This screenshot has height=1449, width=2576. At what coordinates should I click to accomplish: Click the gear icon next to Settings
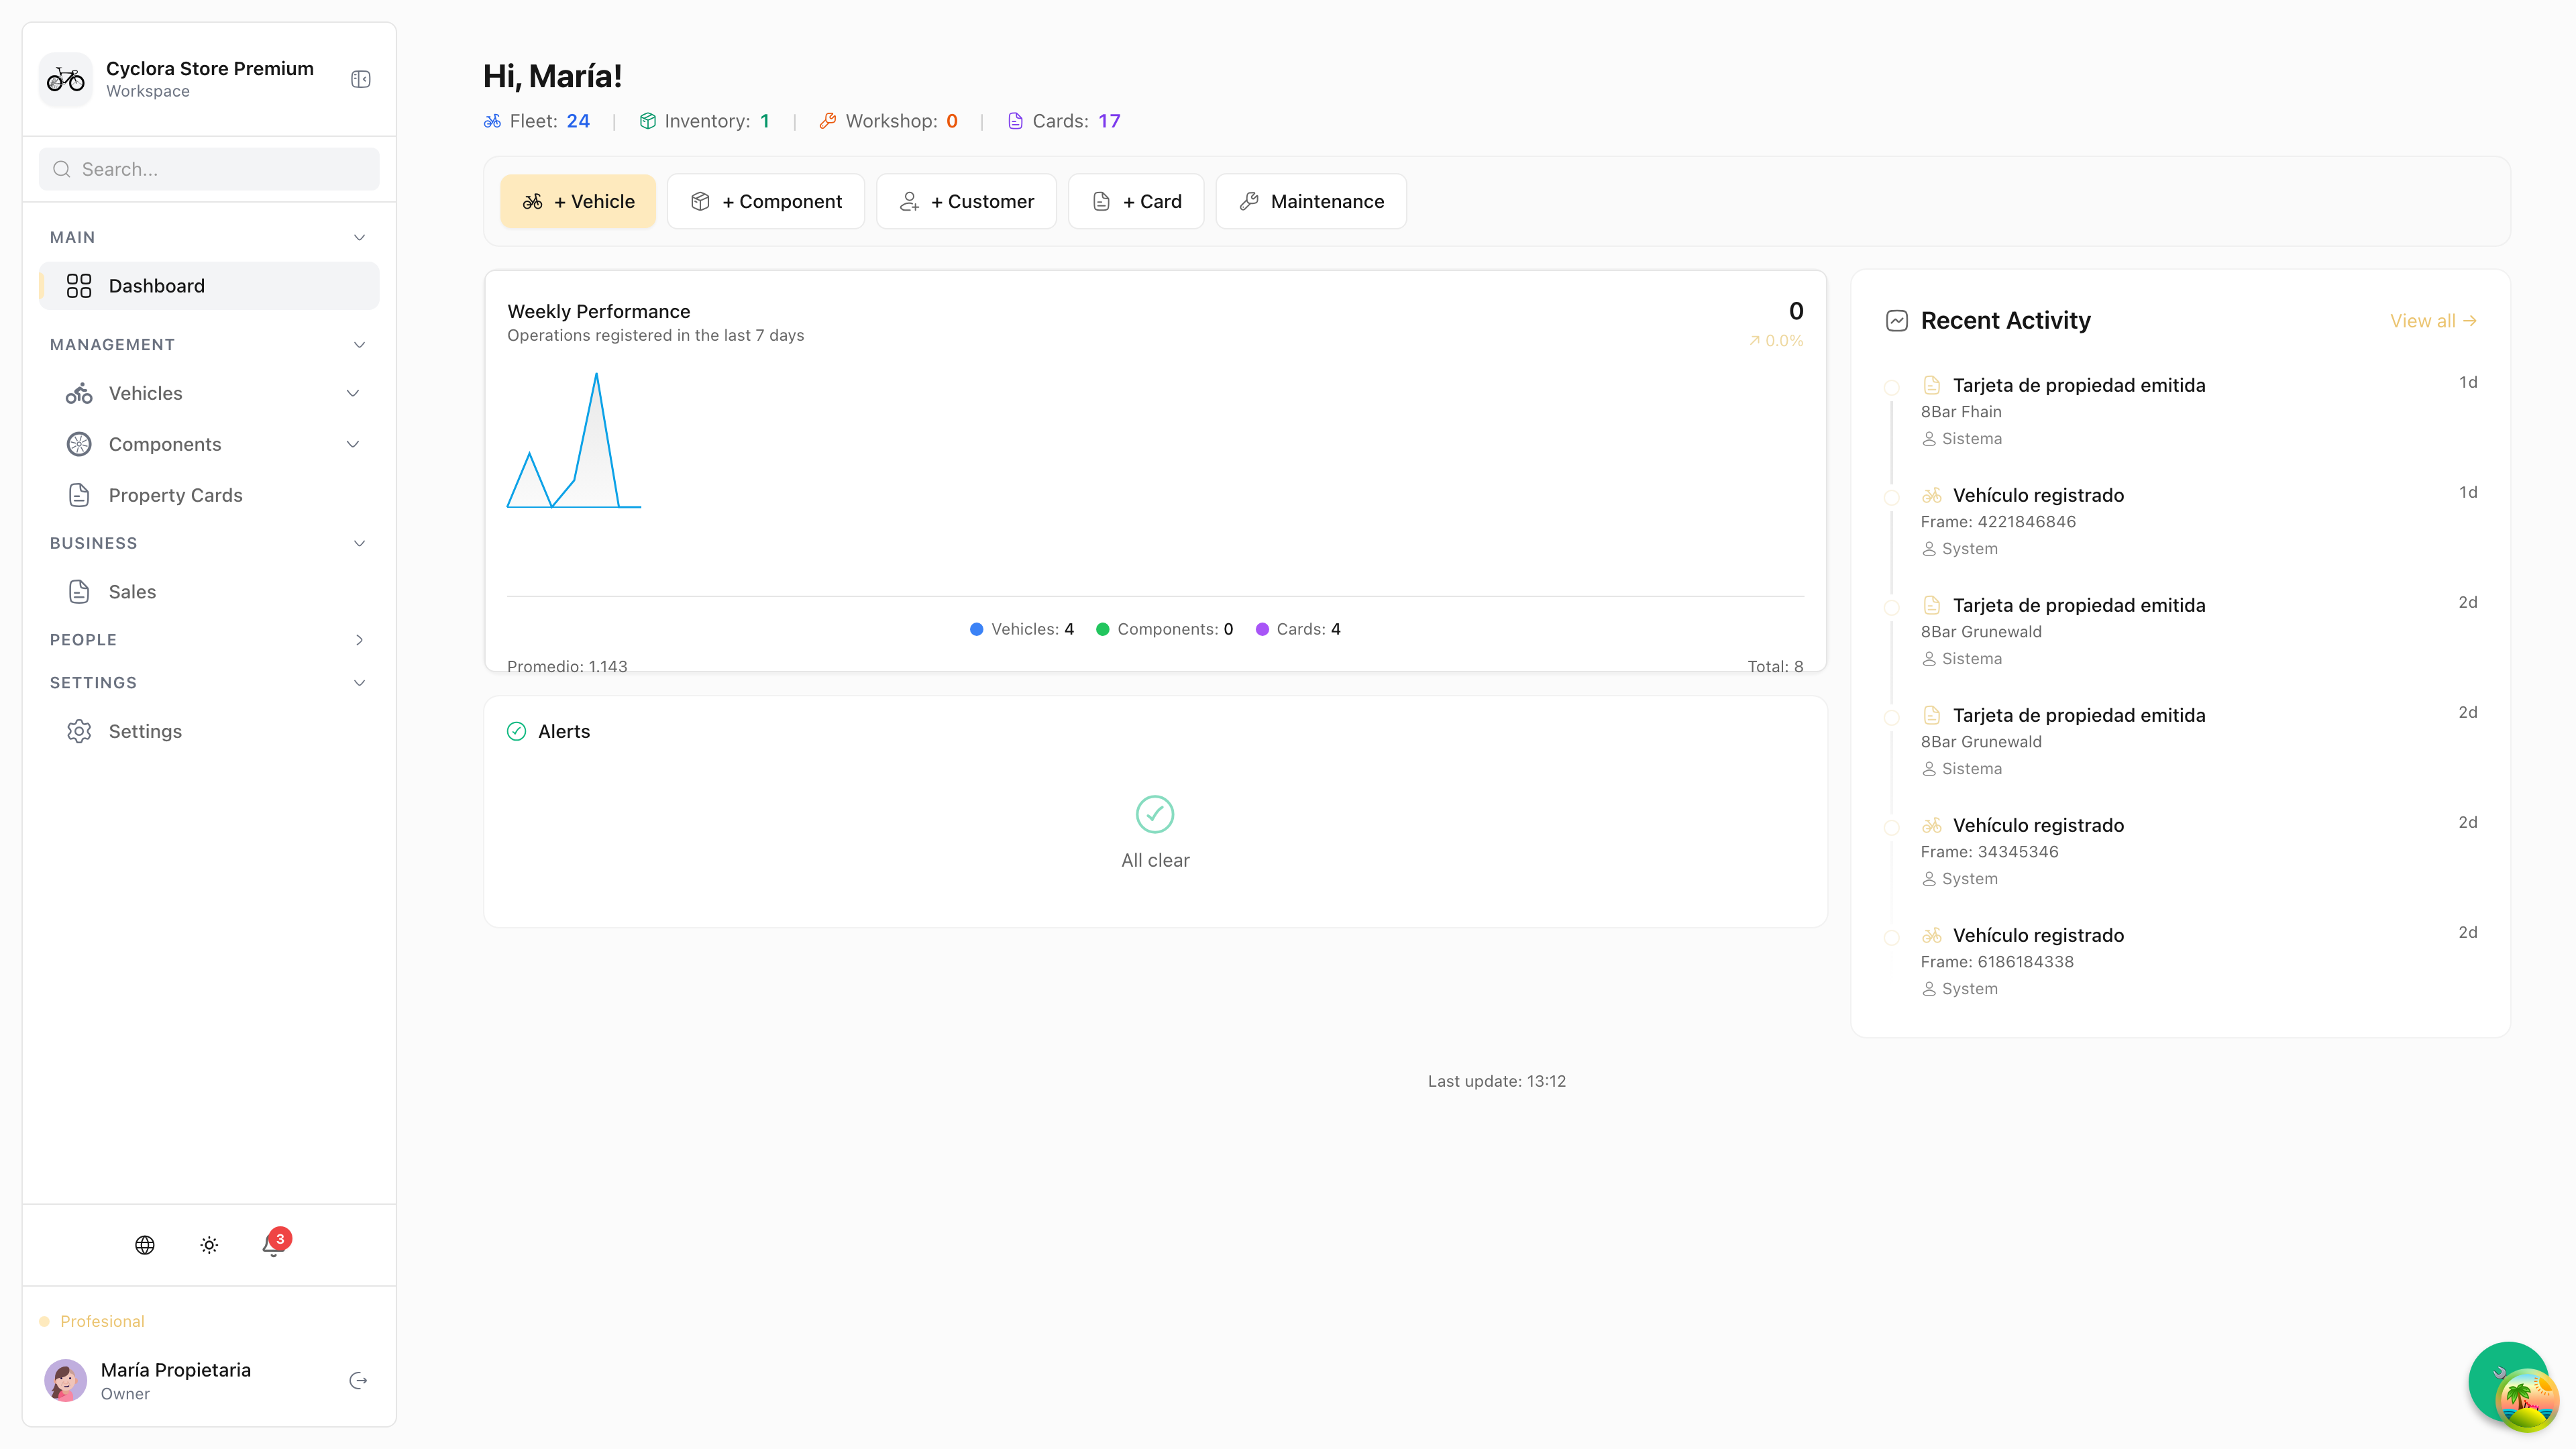[79, 731]
